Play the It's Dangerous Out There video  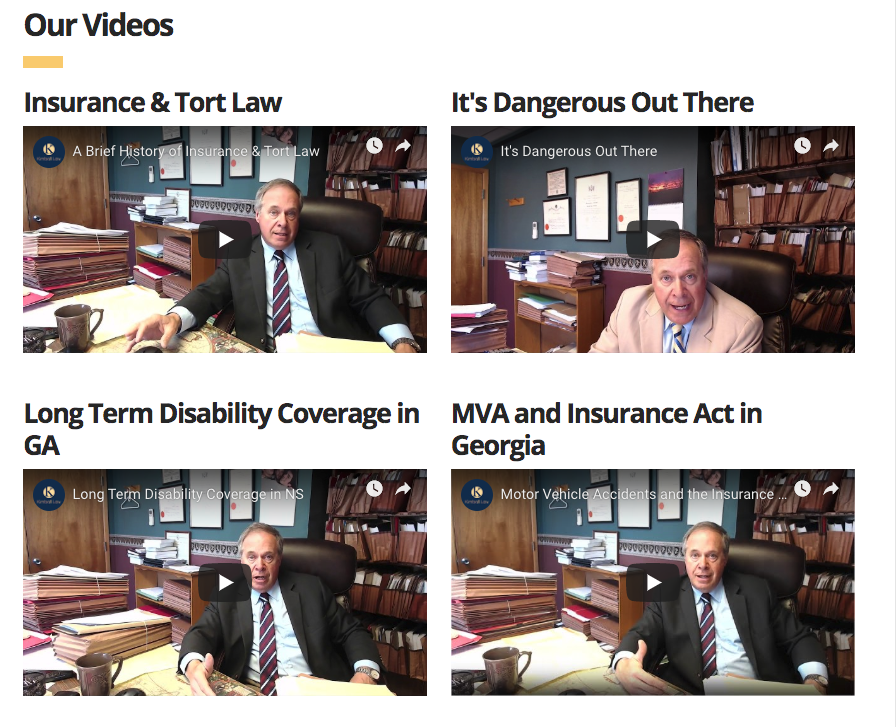[653, 239]
